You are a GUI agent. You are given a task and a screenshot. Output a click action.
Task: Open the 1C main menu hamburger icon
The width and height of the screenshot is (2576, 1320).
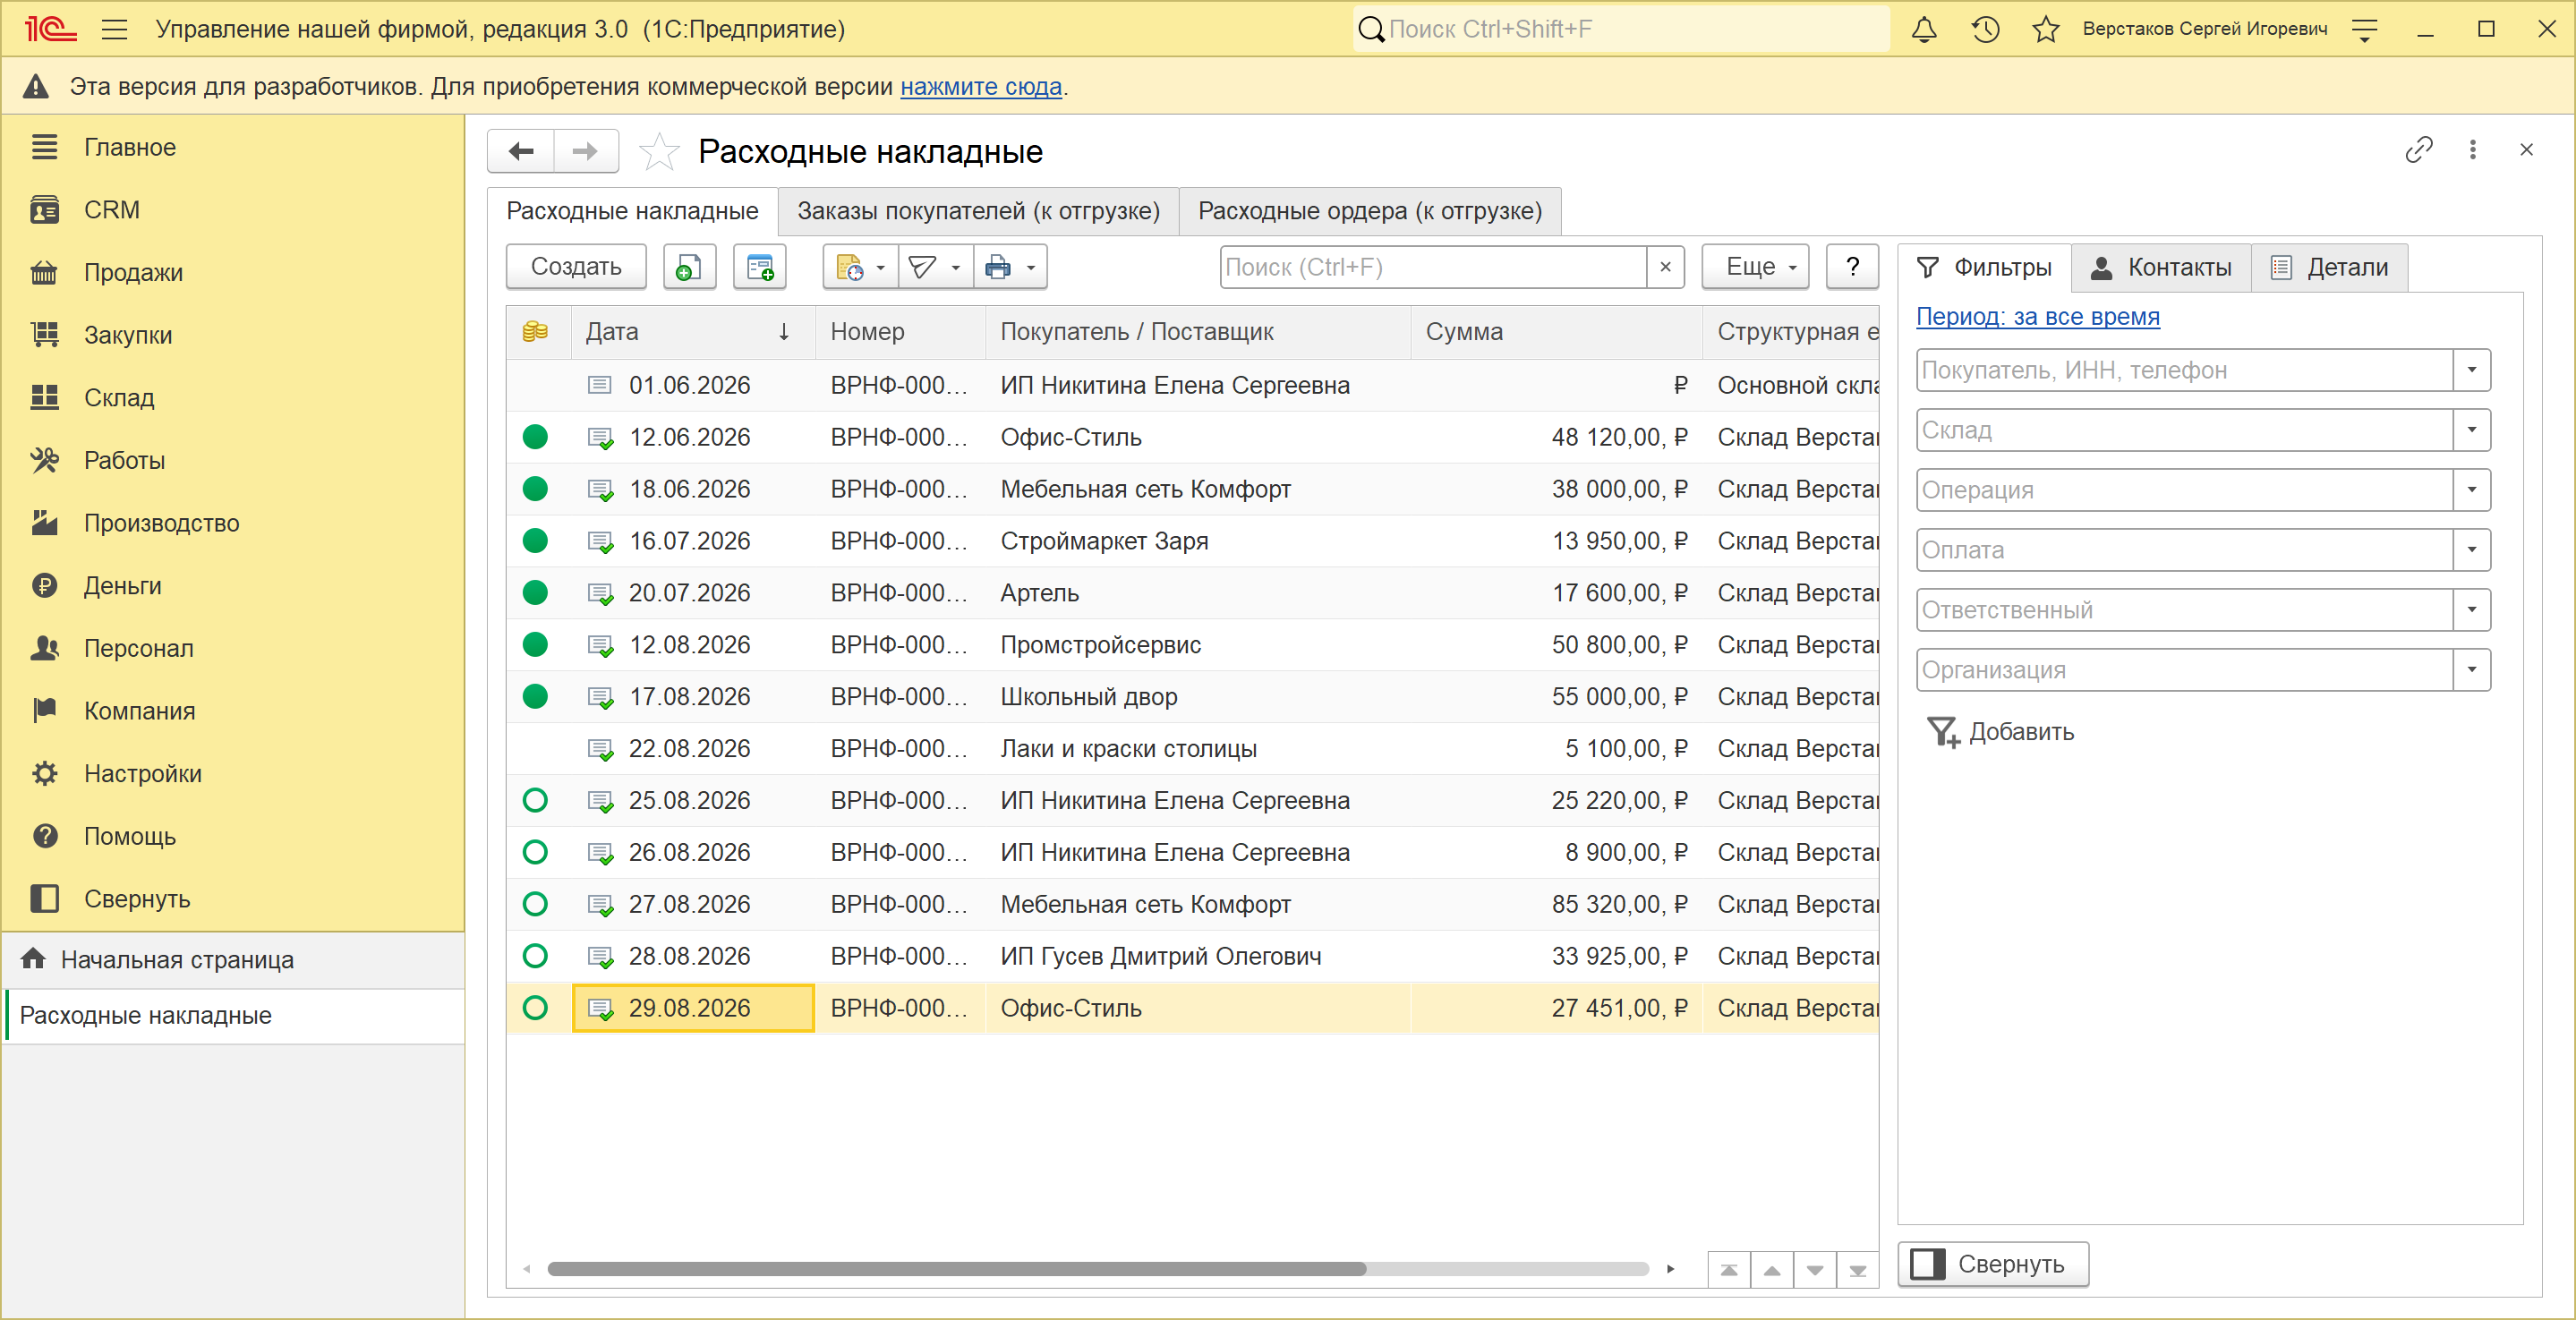tap(114, 29)
